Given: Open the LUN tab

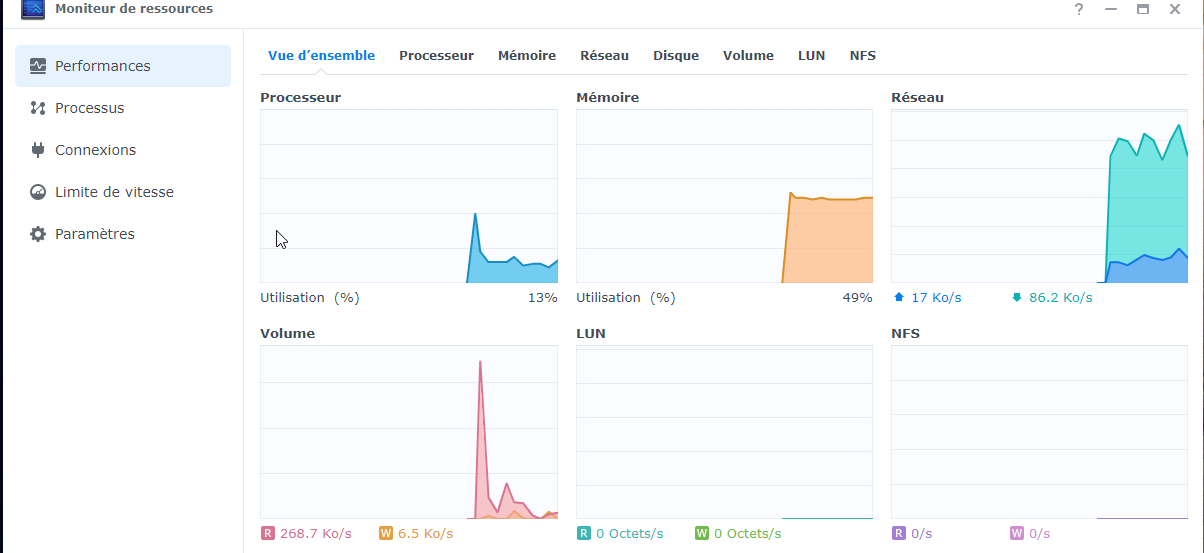Looking at the screenshot, I should tap(811, 56).
